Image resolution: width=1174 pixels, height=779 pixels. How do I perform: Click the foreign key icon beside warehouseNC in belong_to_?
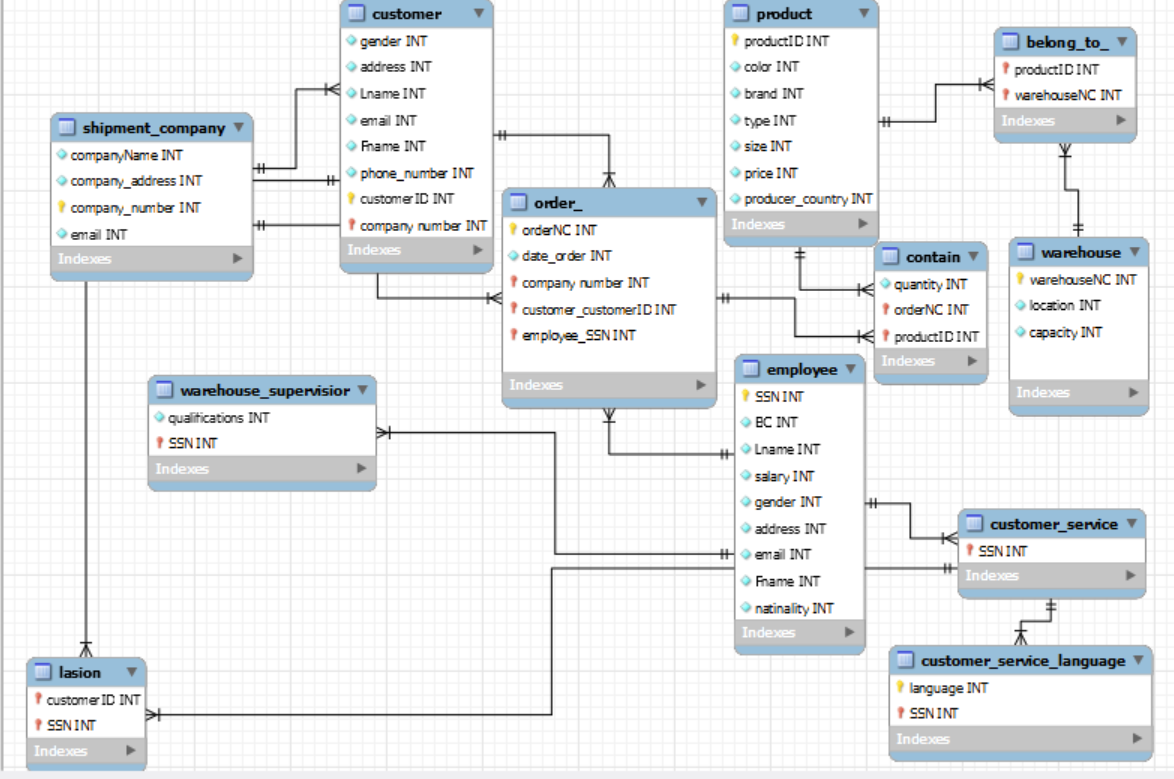1007,96
